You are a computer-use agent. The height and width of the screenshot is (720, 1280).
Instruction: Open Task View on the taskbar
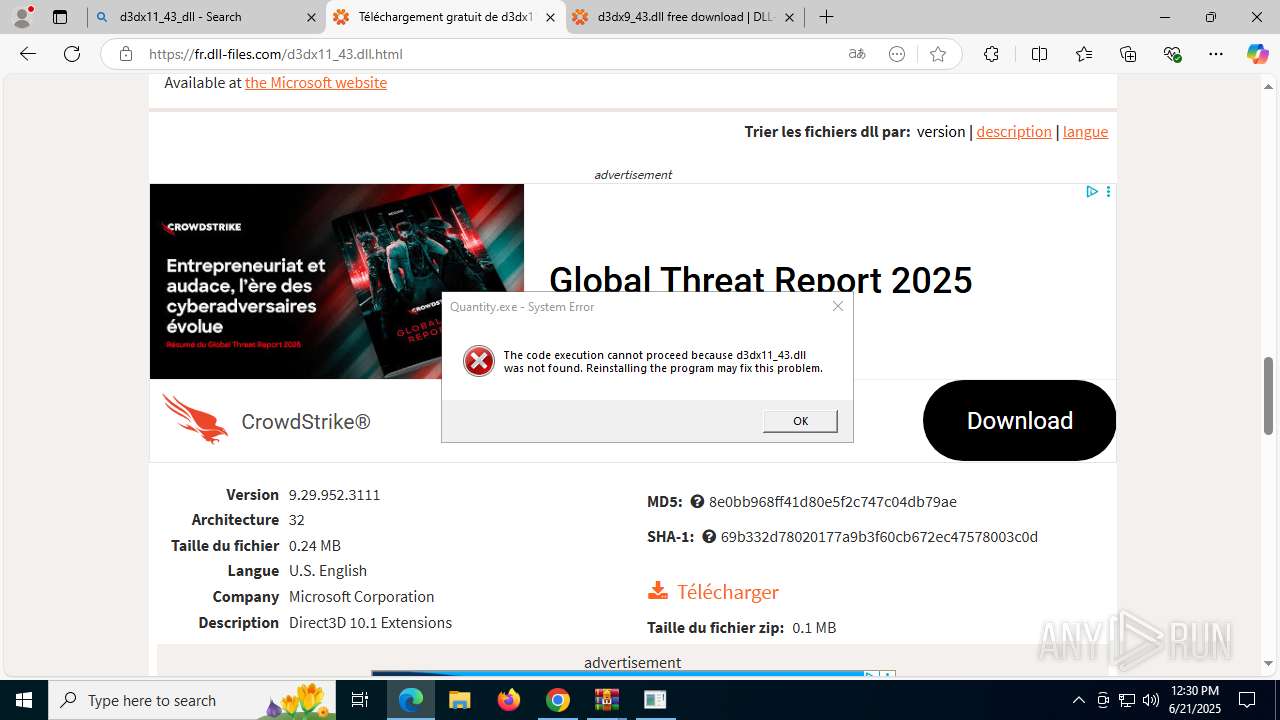coord(360,700)
